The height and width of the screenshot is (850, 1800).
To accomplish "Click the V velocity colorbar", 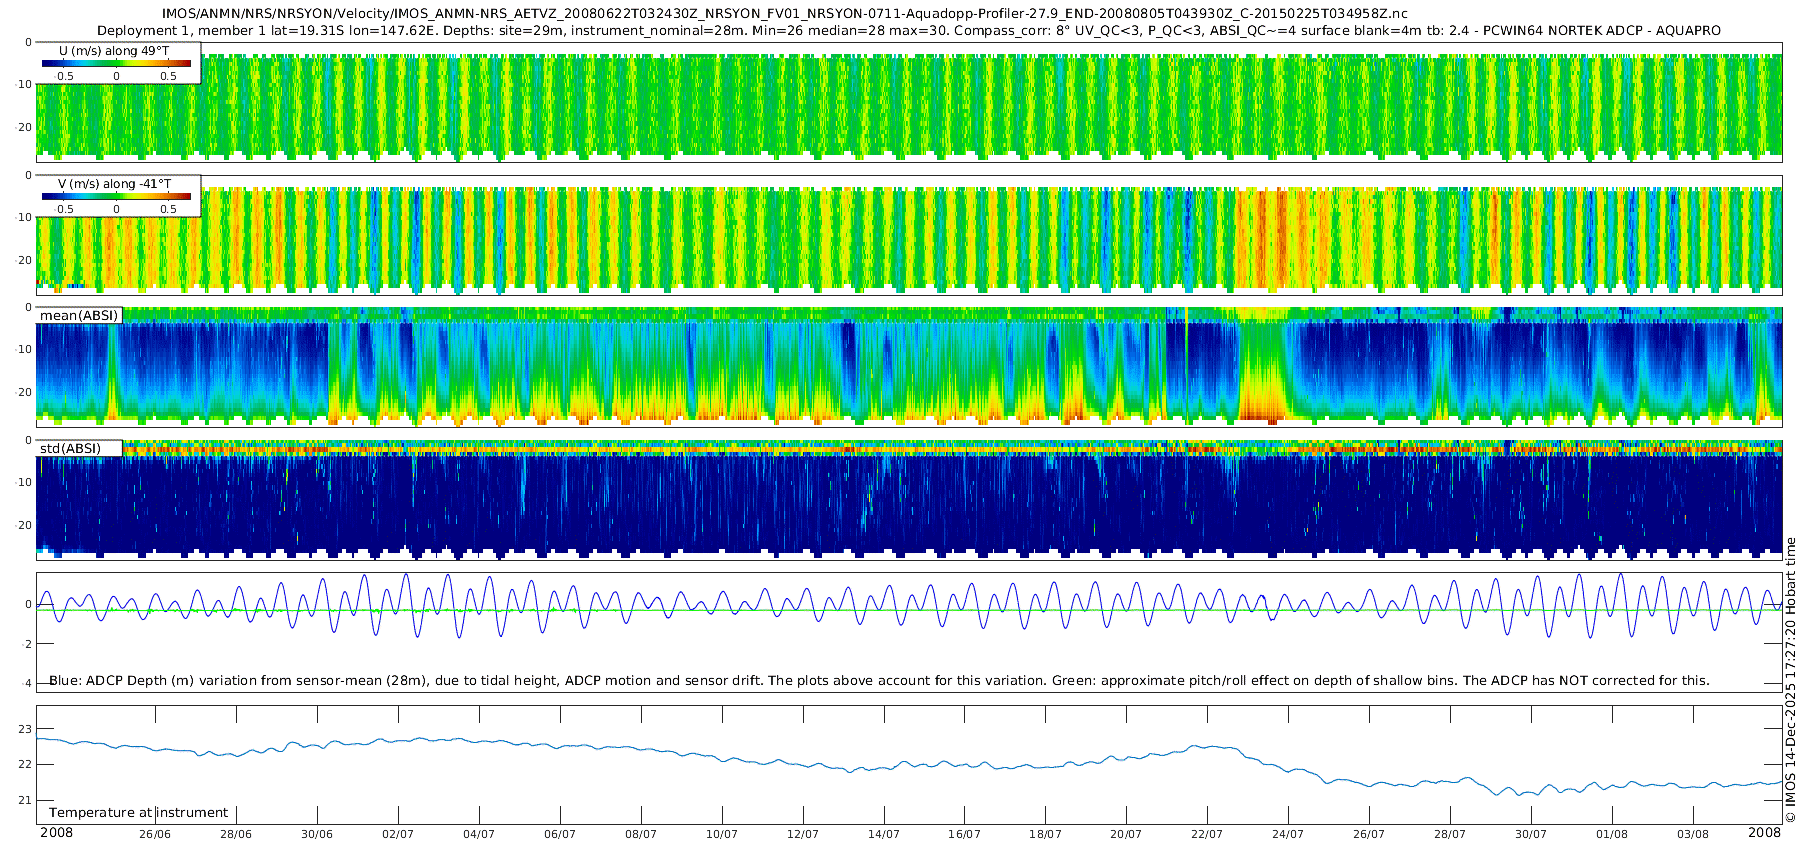I will pos(116,197).
